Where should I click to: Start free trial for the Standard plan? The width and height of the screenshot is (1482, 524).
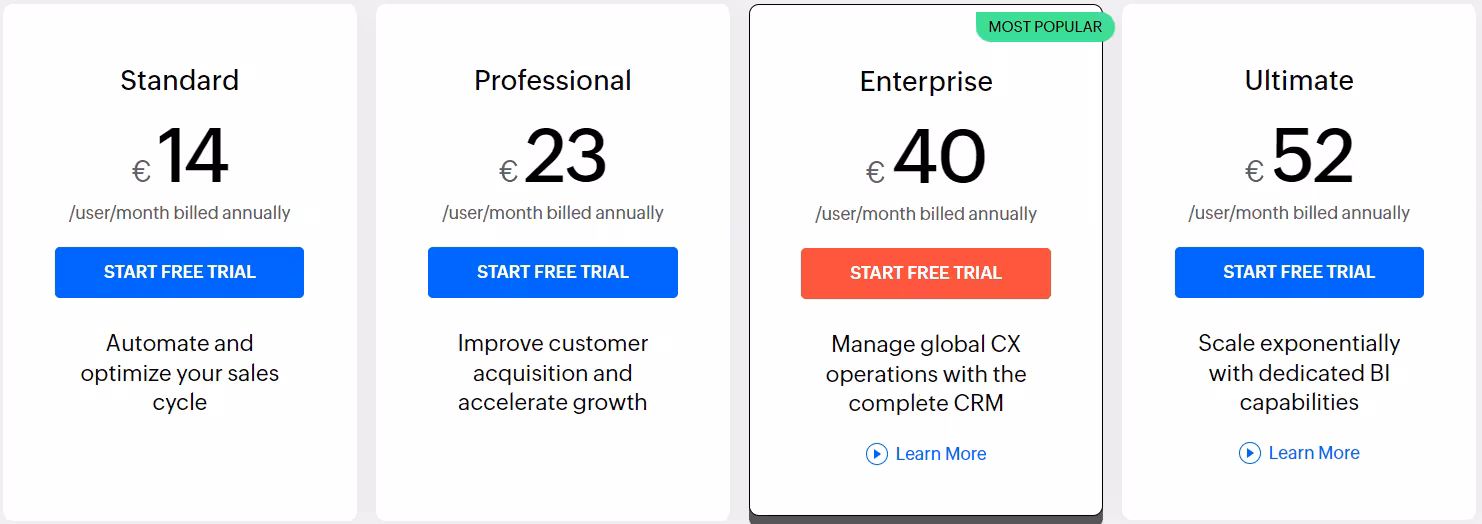pos(179,272)
